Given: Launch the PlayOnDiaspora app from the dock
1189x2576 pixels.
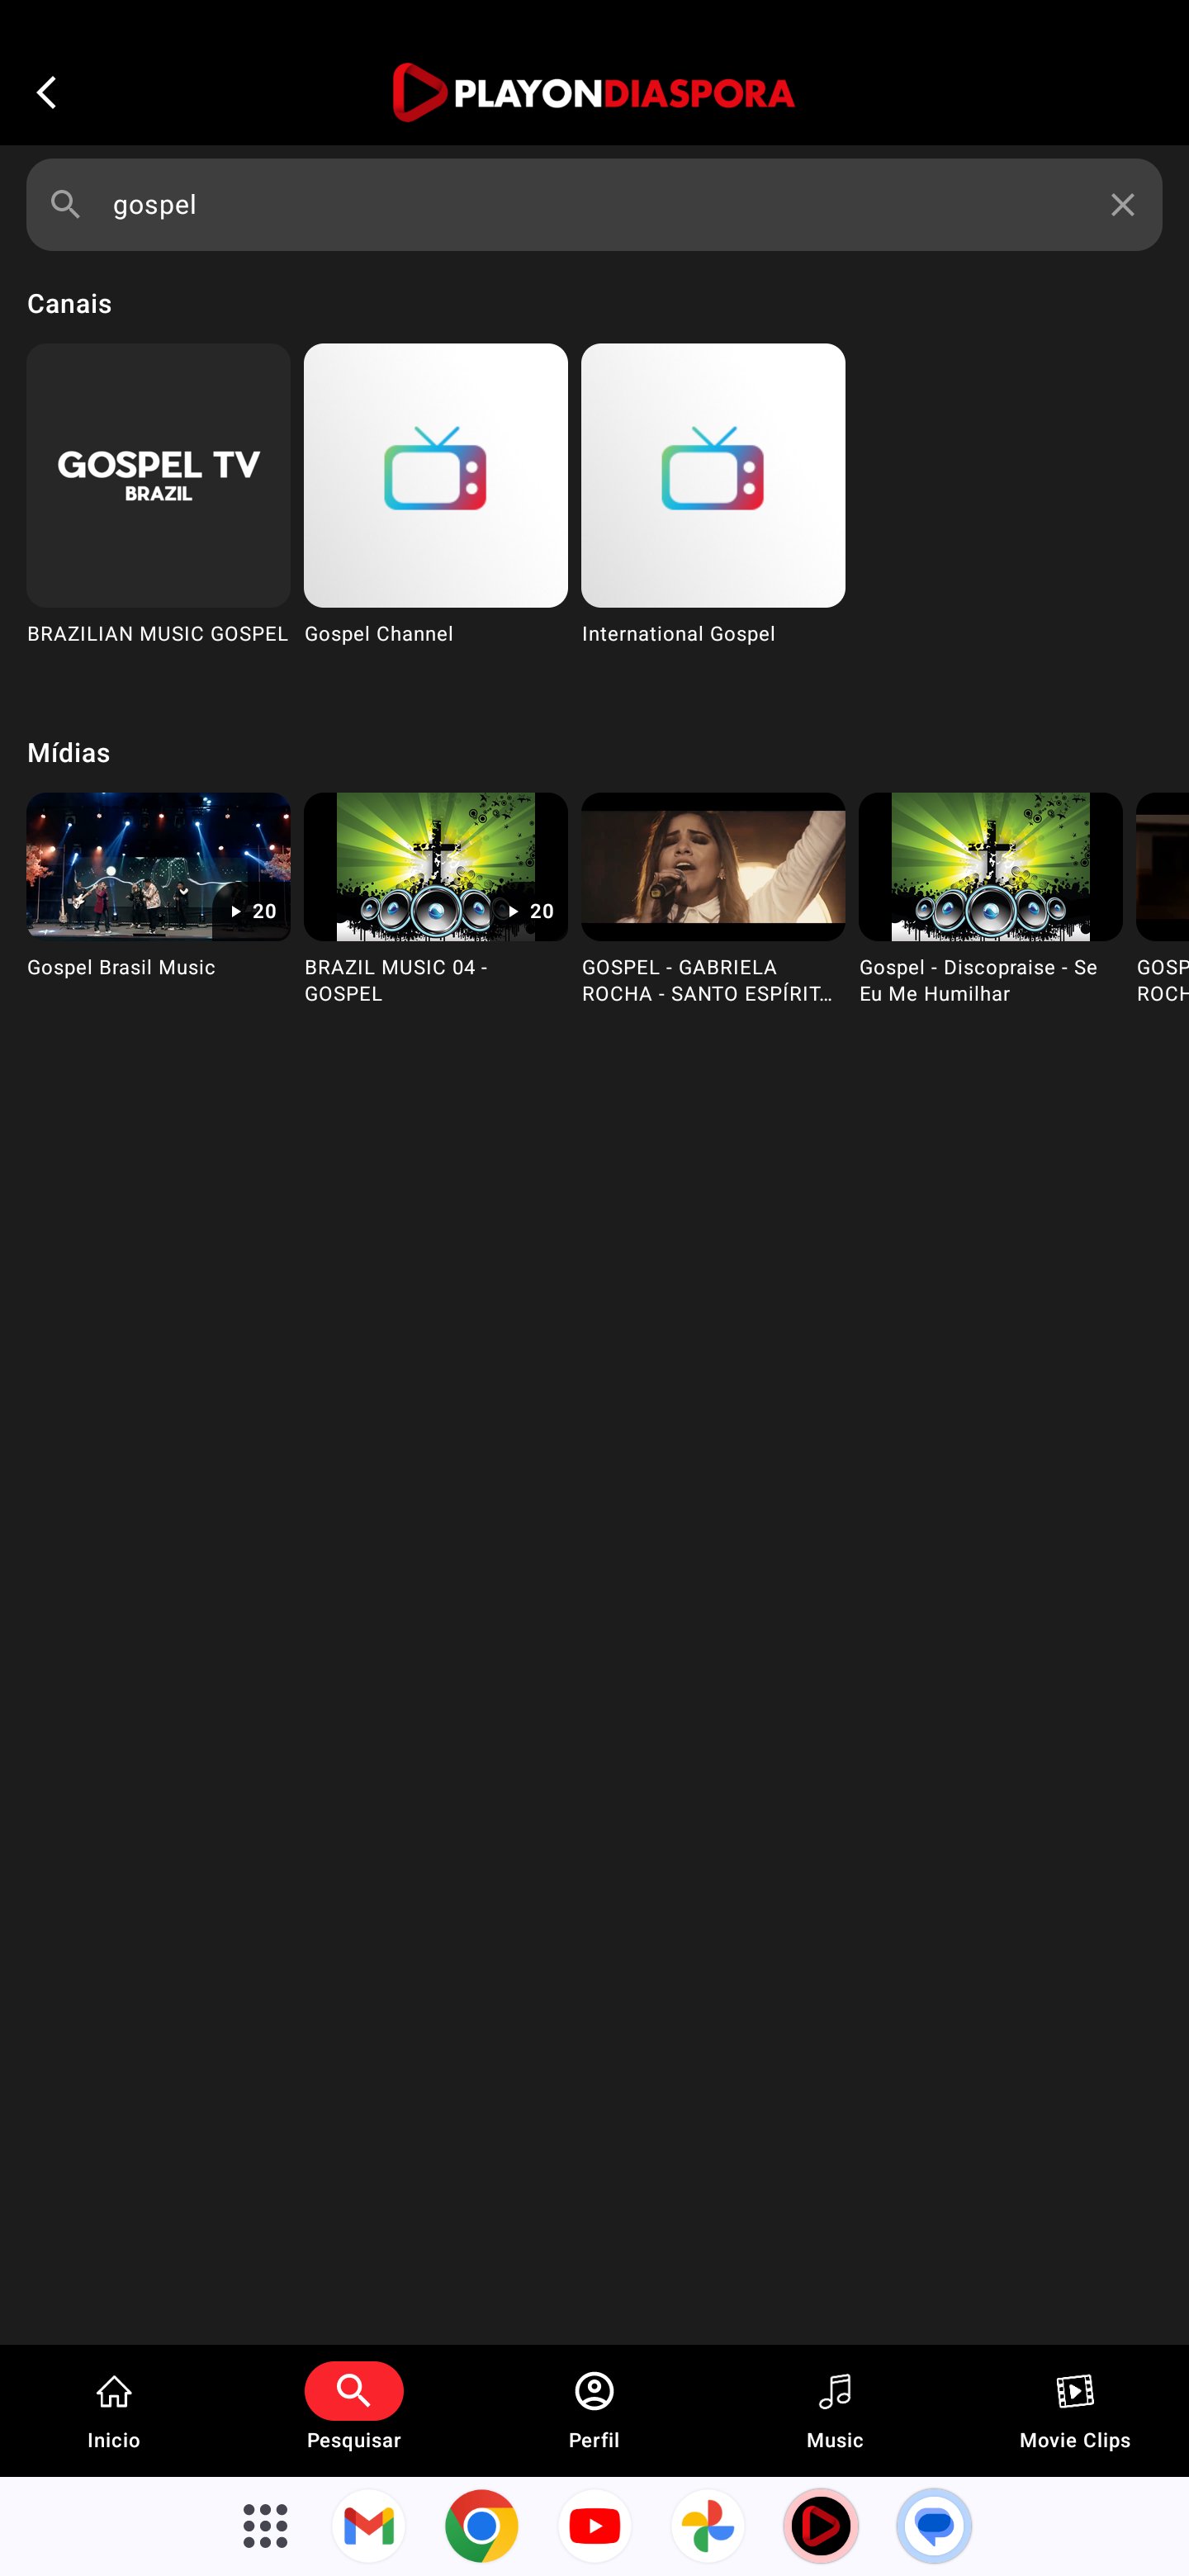Looking at the screenshot, I should point(821,2526).
